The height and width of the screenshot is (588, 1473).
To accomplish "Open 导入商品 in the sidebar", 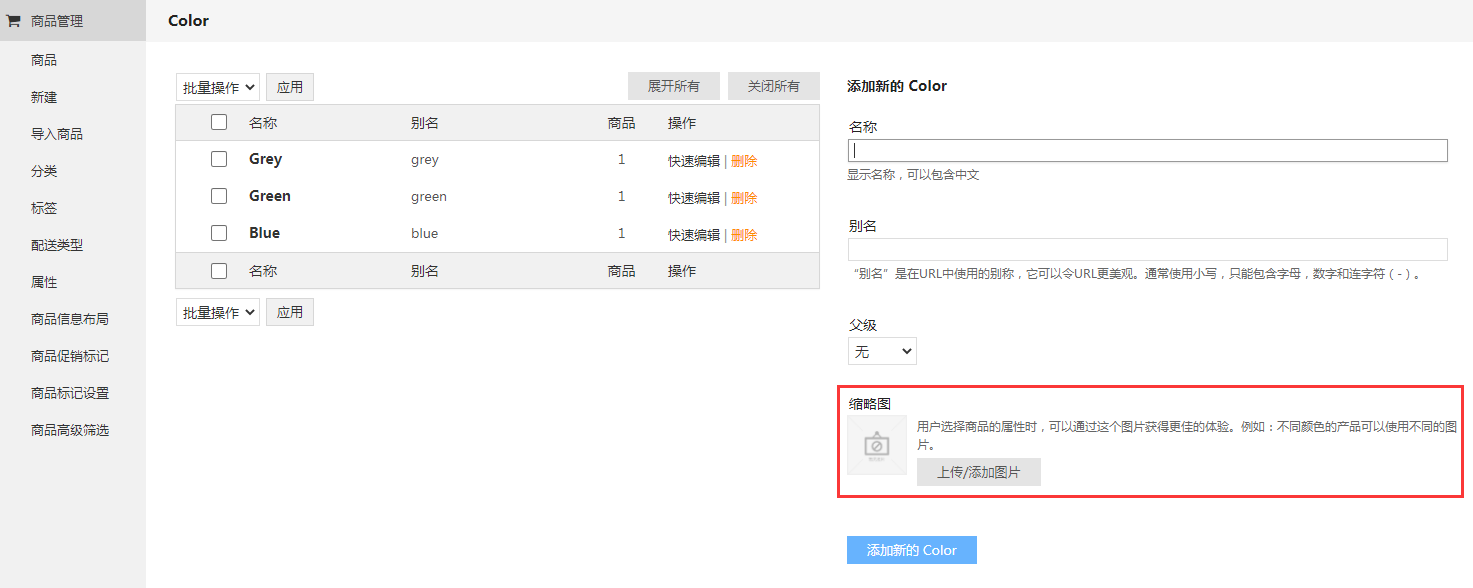I will point(57,134).
